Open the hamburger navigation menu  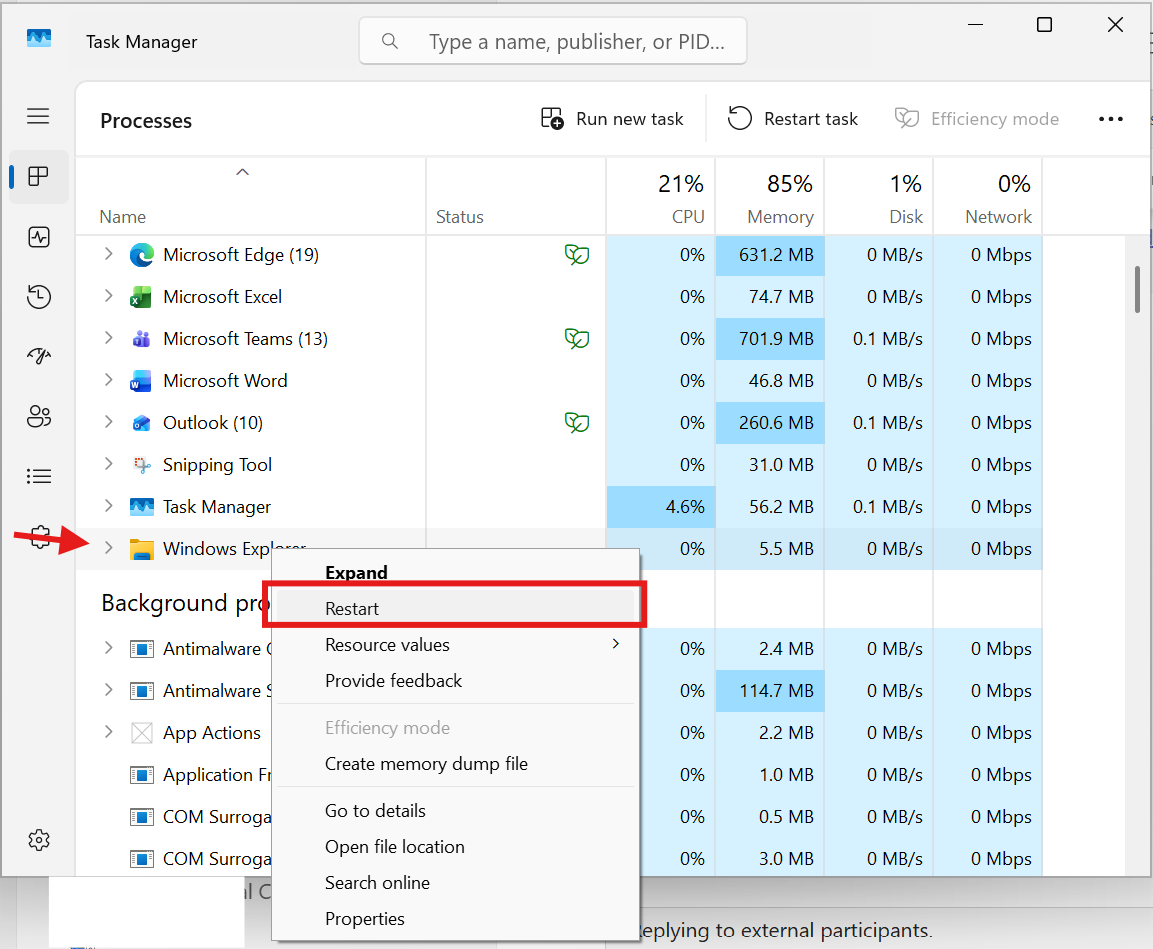38,116
